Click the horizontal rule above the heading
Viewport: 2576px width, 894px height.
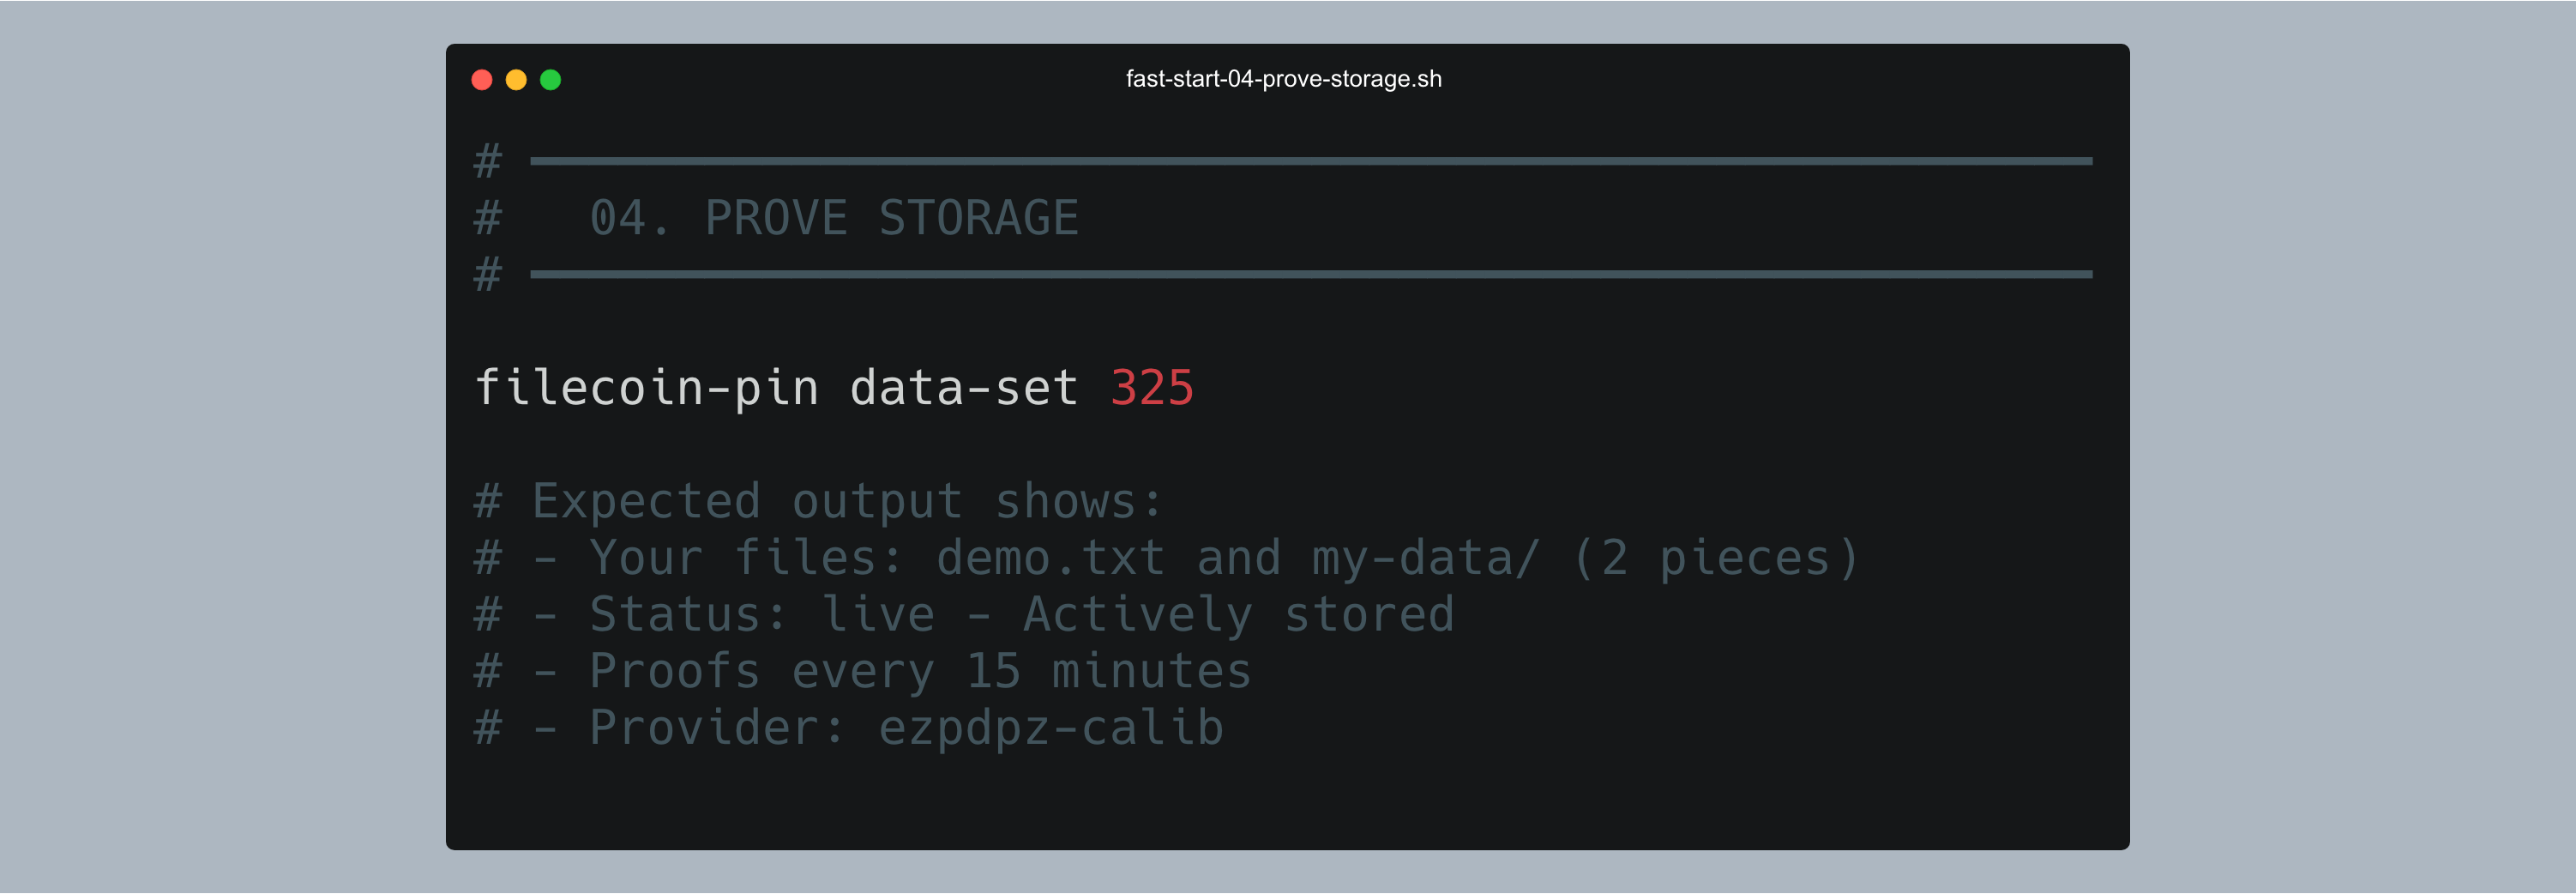point(1310,161)
